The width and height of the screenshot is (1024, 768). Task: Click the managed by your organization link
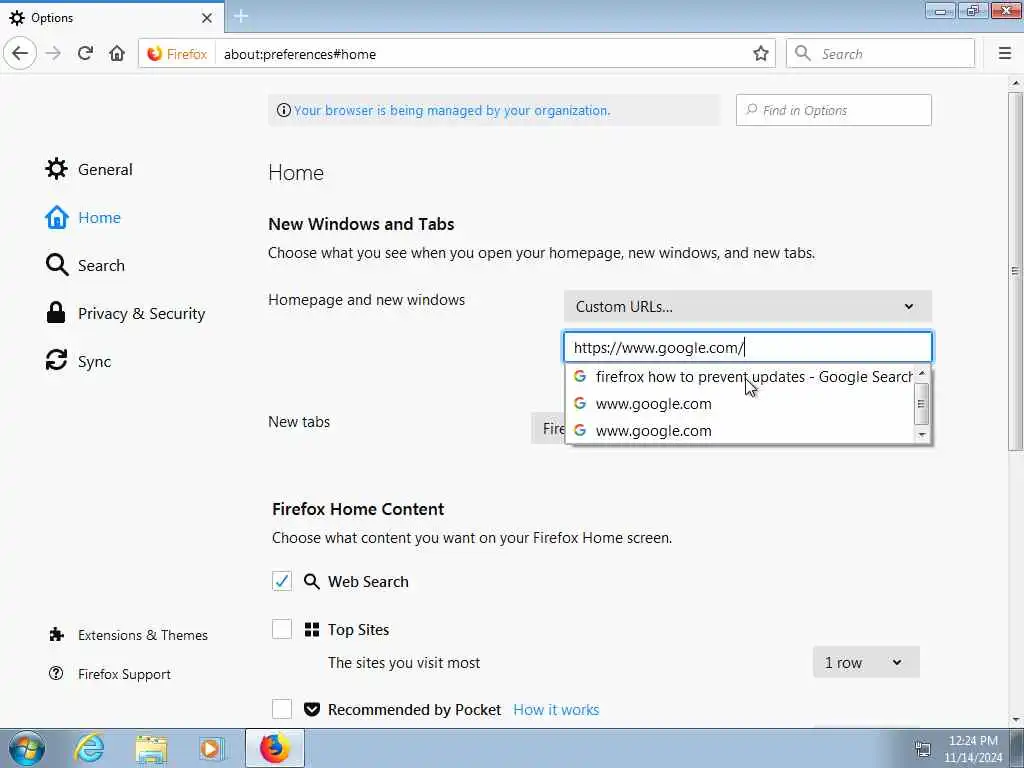(x=452, y=110)
